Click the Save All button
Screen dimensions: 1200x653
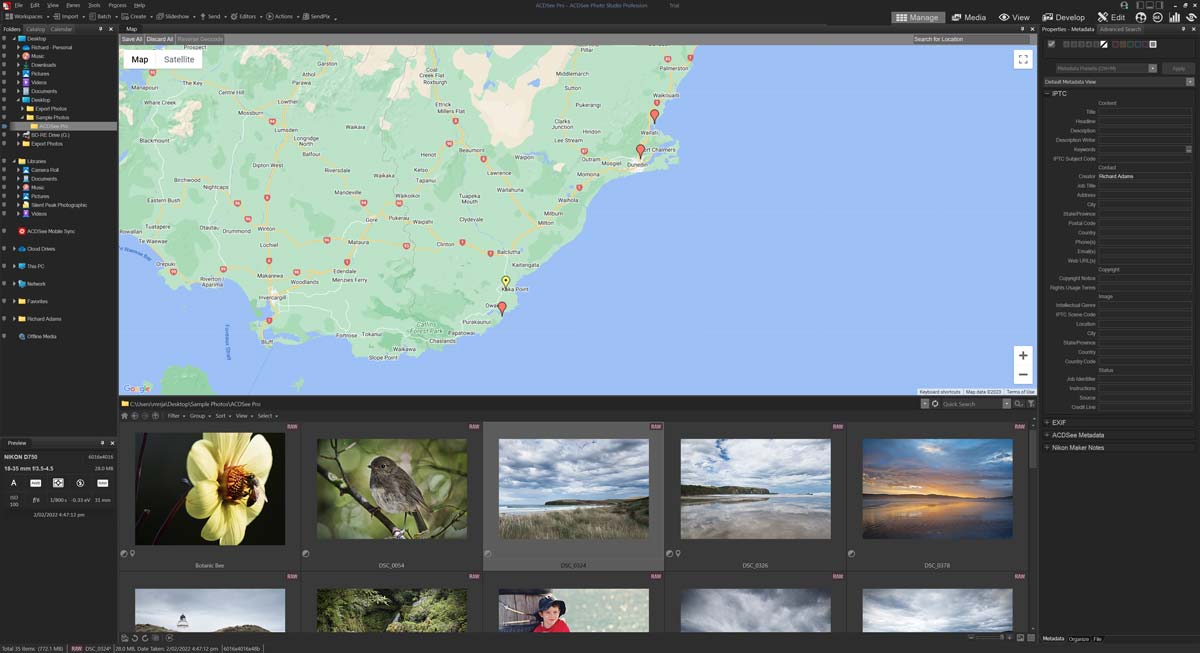tap(132, 39)
